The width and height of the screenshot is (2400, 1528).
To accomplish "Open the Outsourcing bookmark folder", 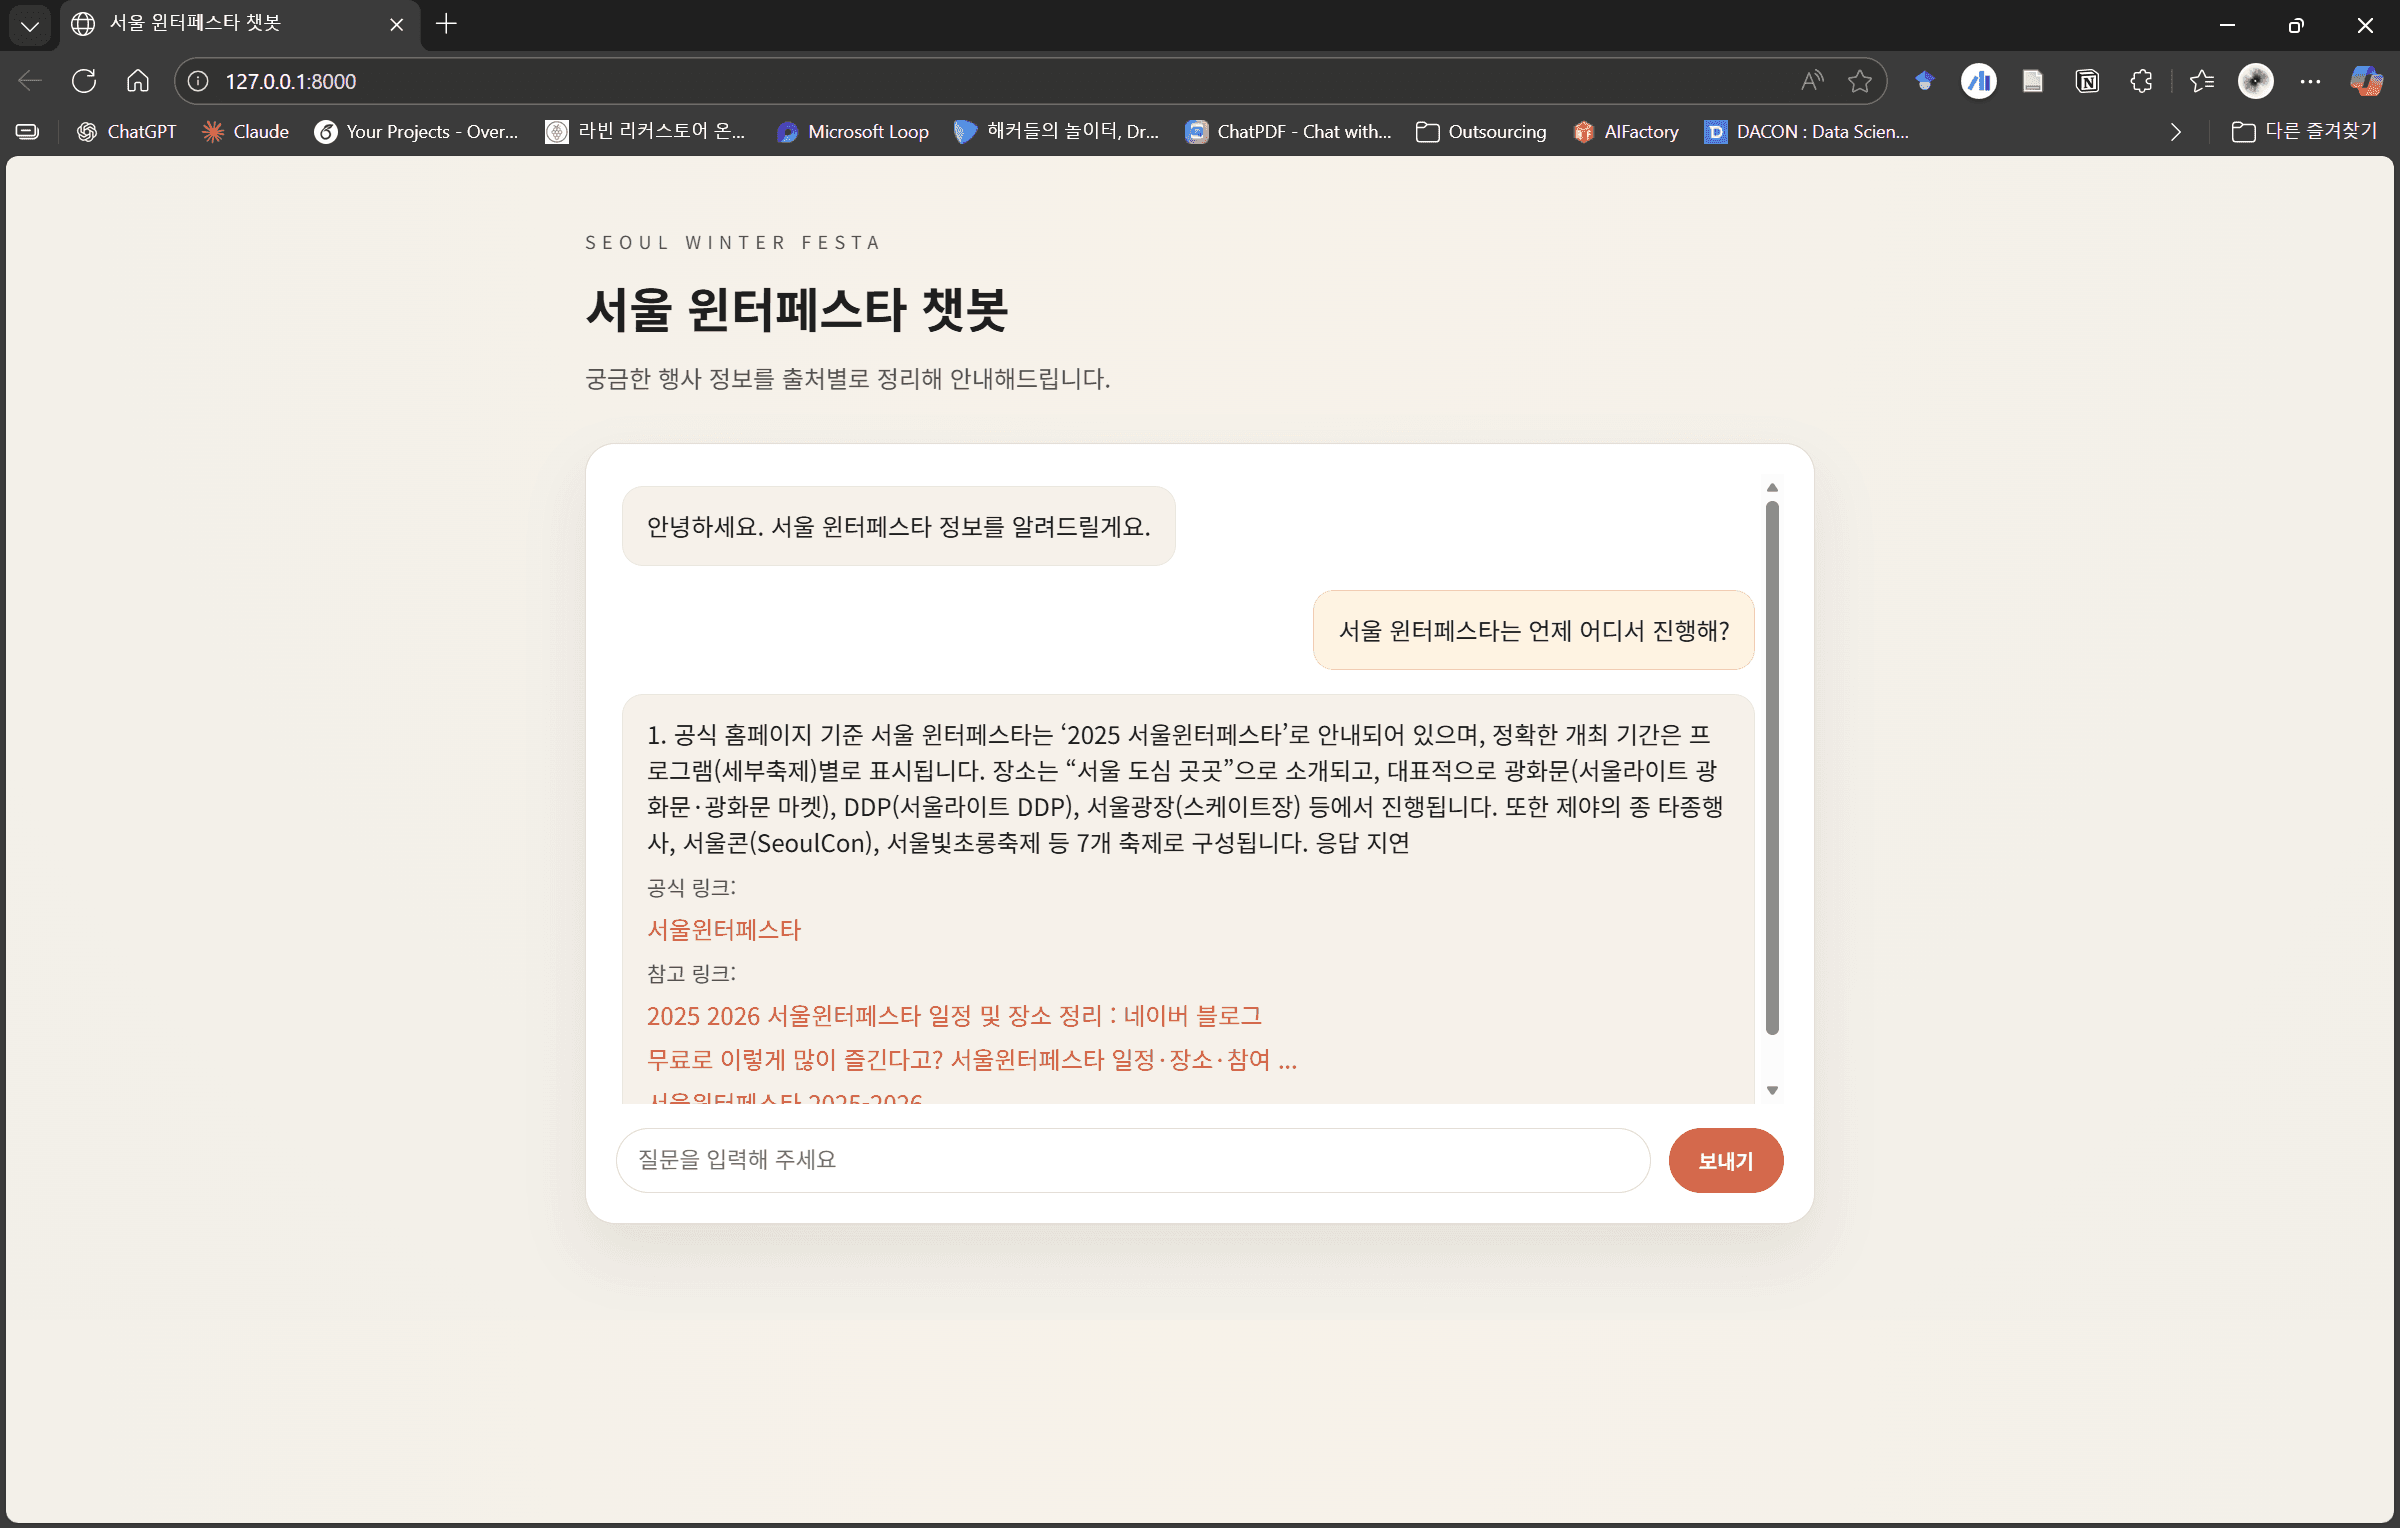I will click(x=1481, y=132).
